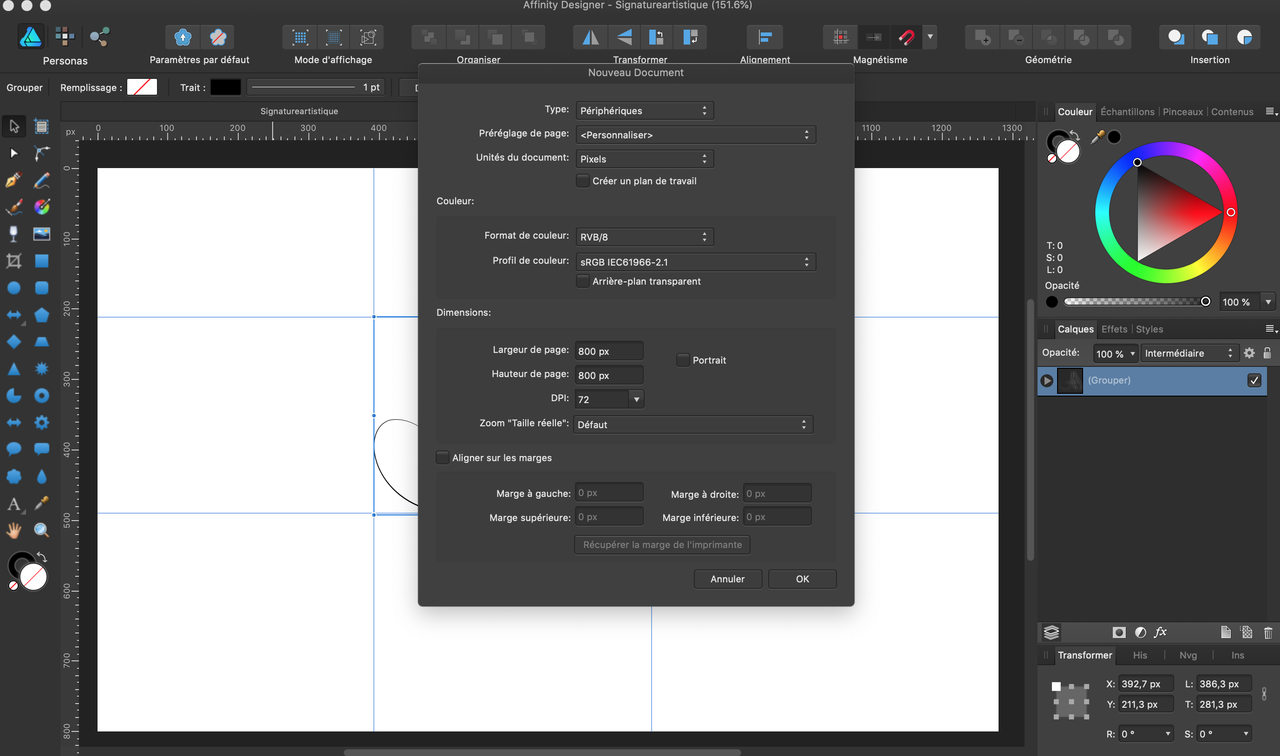Select the Artistic Text tool
The width and height of the screenshot is (1280, 756).
coord(14,504)
